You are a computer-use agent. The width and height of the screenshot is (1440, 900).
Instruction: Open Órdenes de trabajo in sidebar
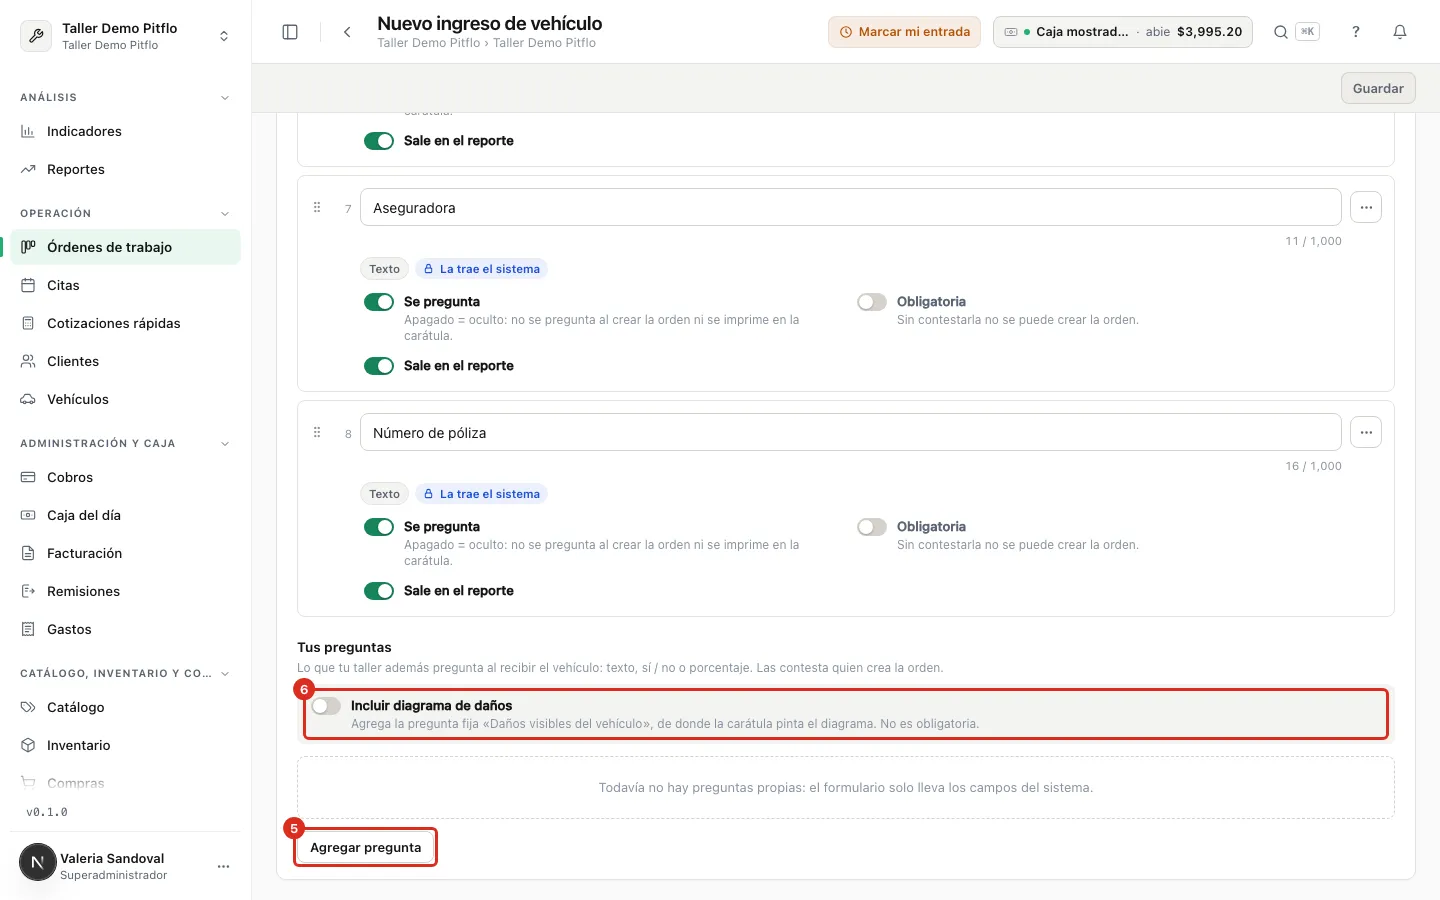pyautogui.click(x=125, y=247)
